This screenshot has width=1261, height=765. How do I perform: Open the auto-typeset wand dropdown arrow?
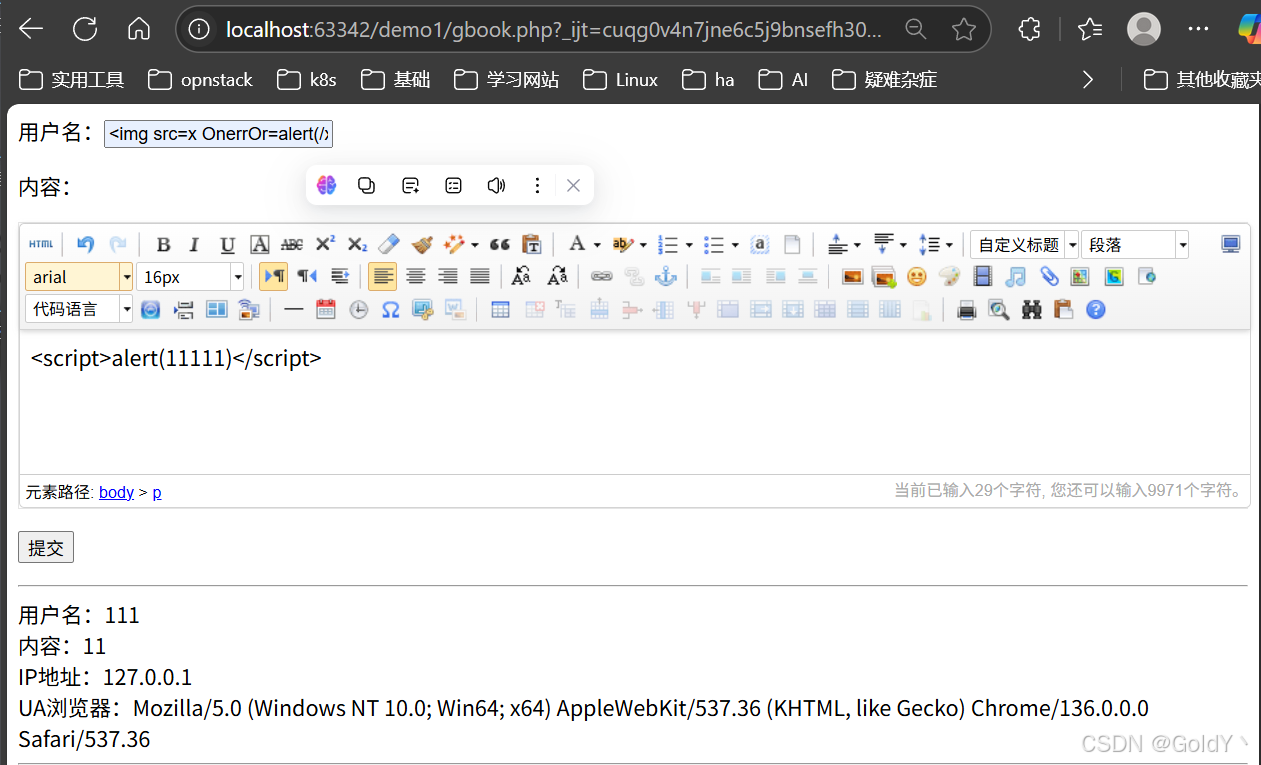coord(475,245)
